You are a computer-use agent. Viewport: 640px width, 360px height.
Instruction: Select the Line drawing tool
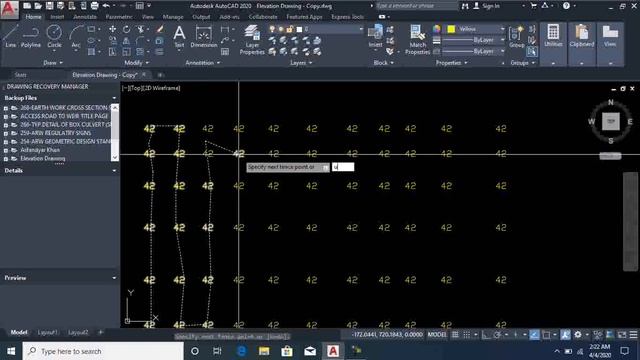11,36
